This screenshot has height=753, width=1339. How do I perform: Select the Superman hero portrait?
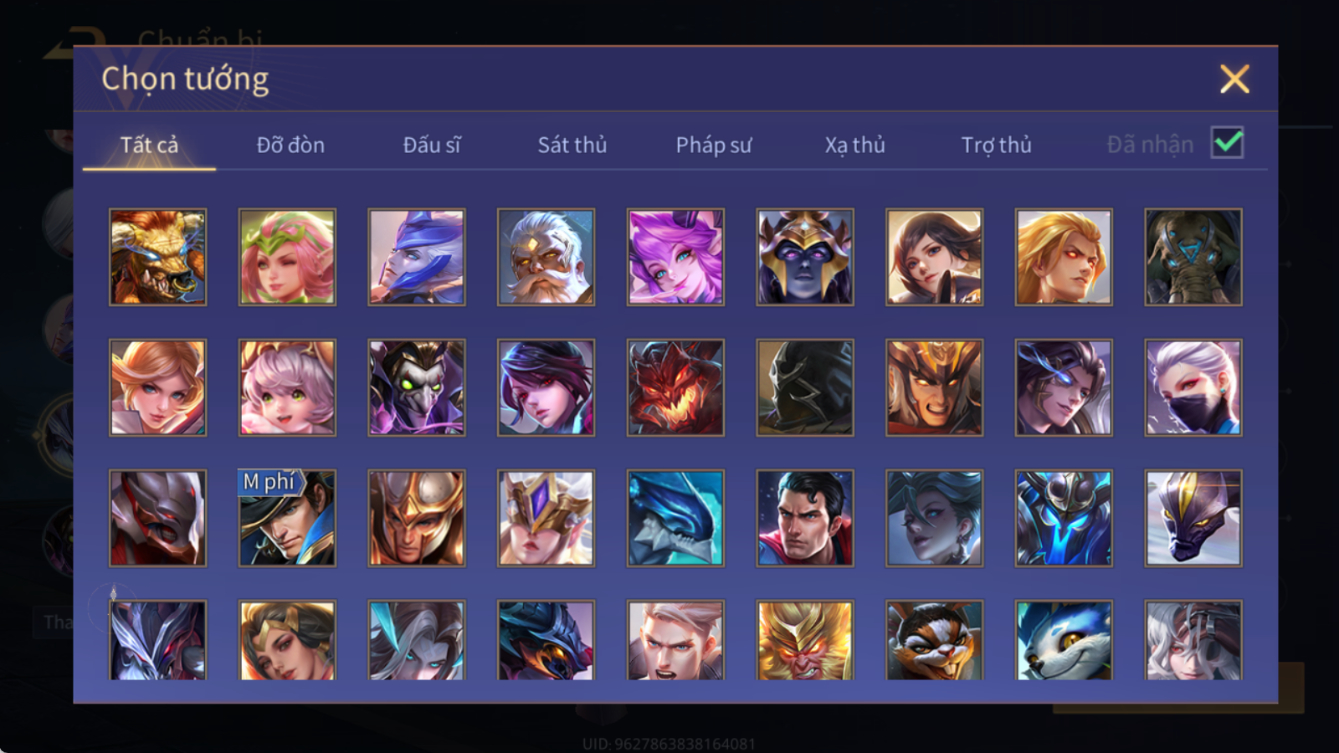[x=805, y=518]
